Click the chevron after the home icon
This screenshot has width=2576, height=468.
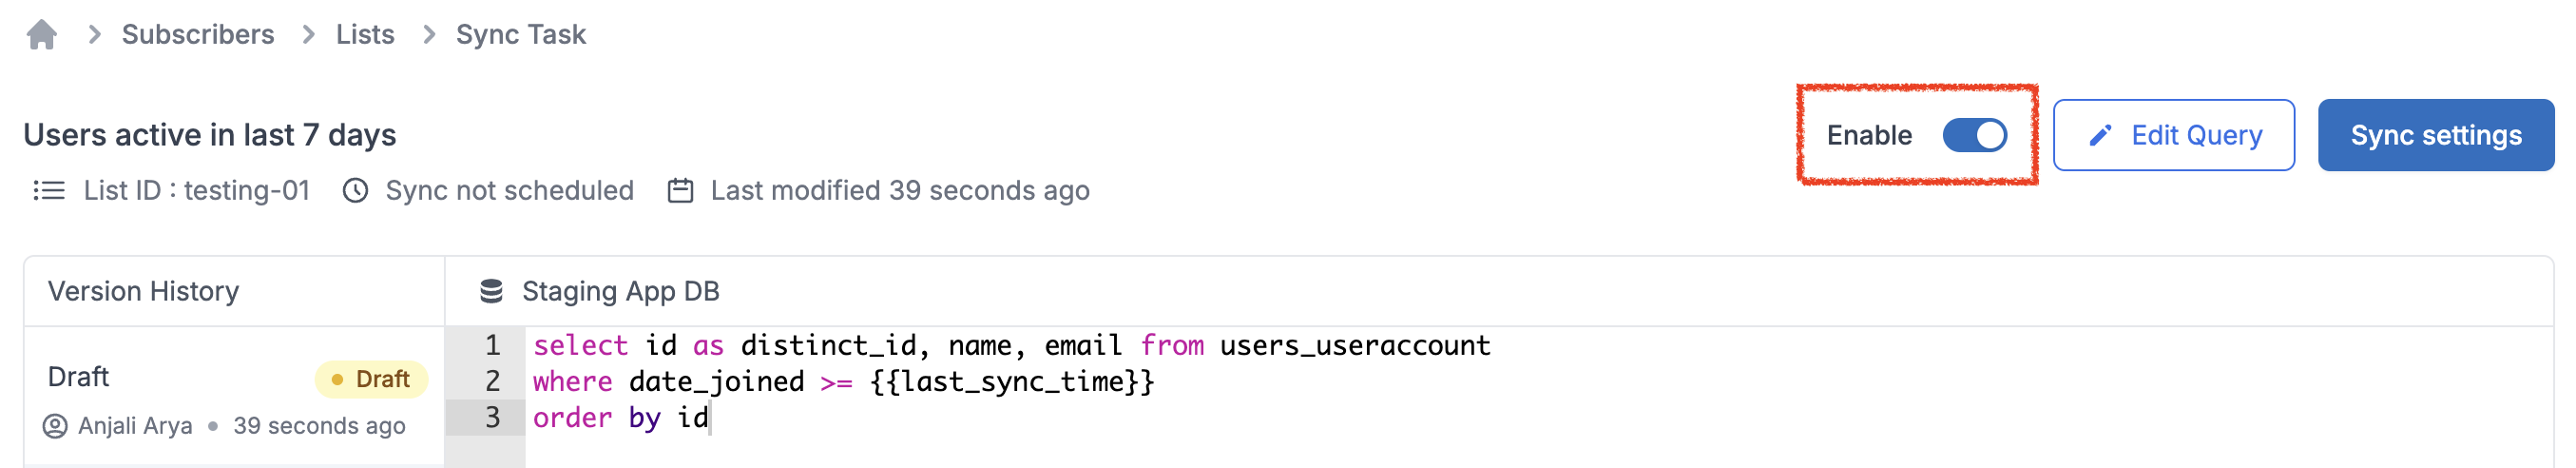95,35
